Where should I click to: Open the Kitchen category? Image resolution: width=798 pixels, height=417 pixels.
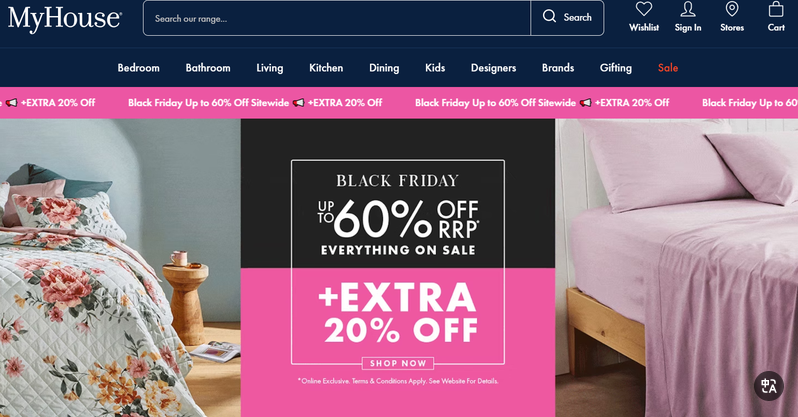click(326, 68)
